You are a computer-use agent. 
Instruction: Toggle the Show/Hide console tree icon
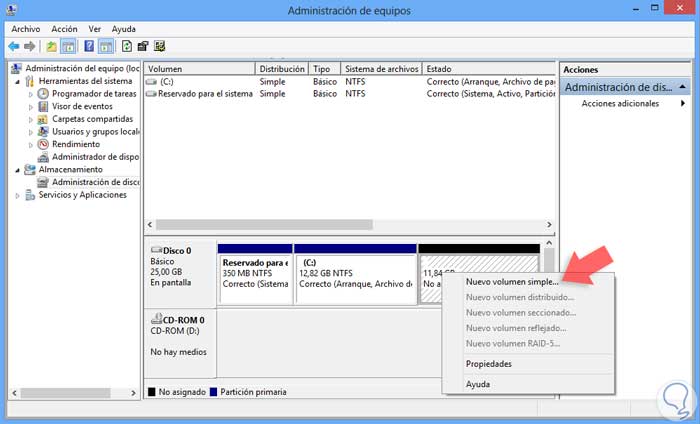[x=68, y=46]
